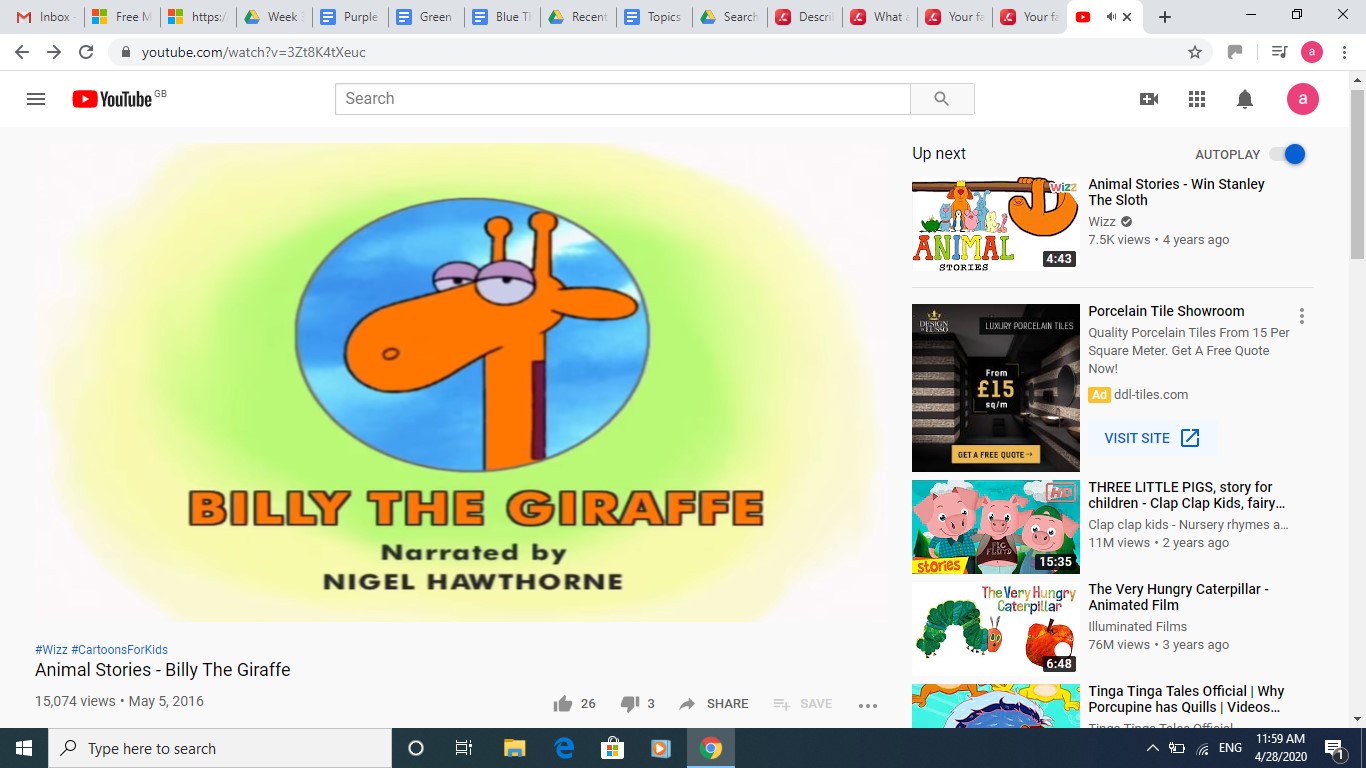The width and height of the screenshot is (1366, 768).
Task: Open Microsoft Store from the taskbar
Action: tap(612, 748)
